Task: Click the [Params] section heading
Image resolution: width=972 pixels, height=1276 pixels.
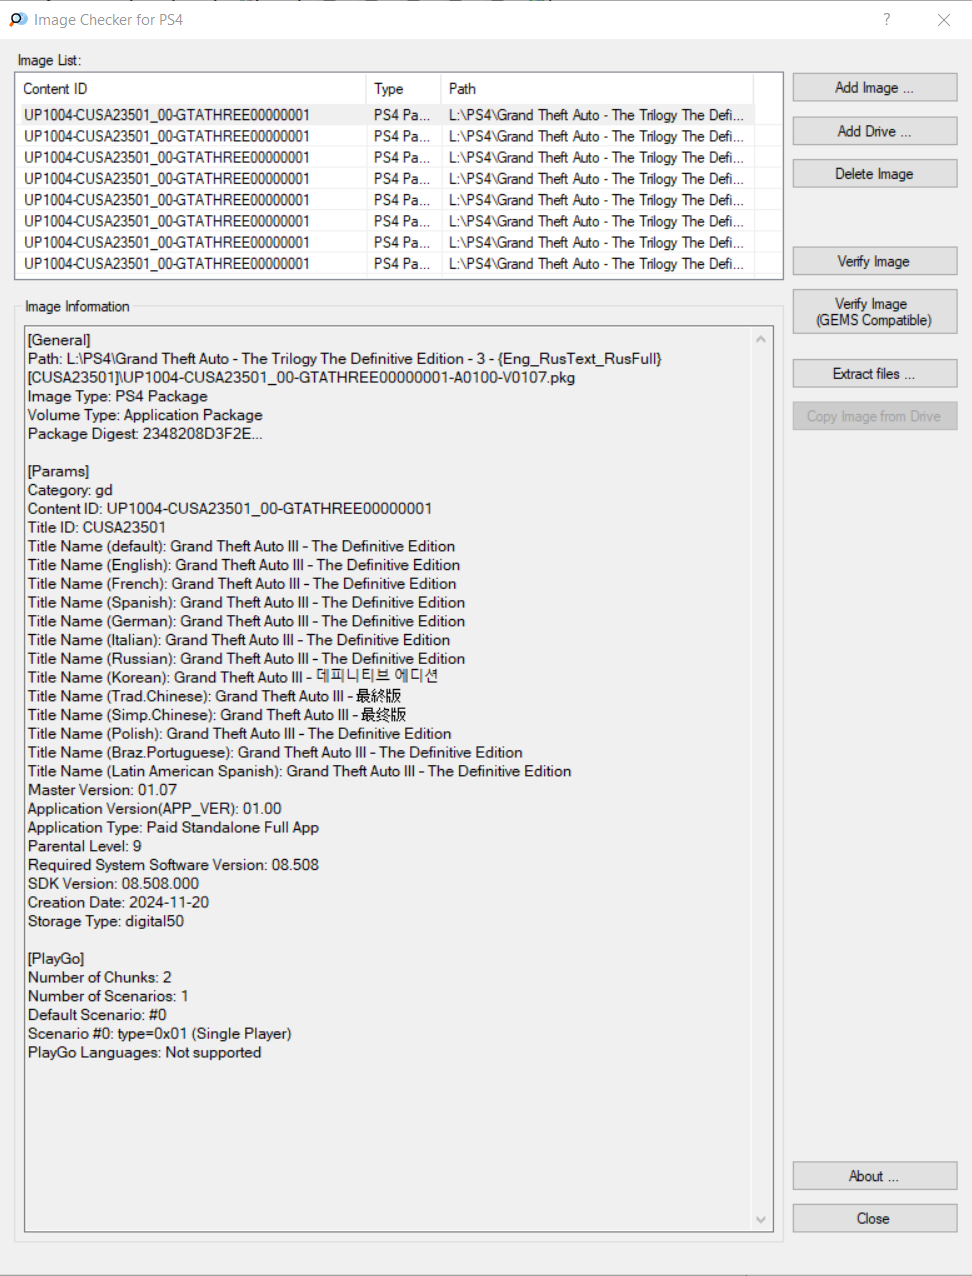Action: (x=58, y=471)
